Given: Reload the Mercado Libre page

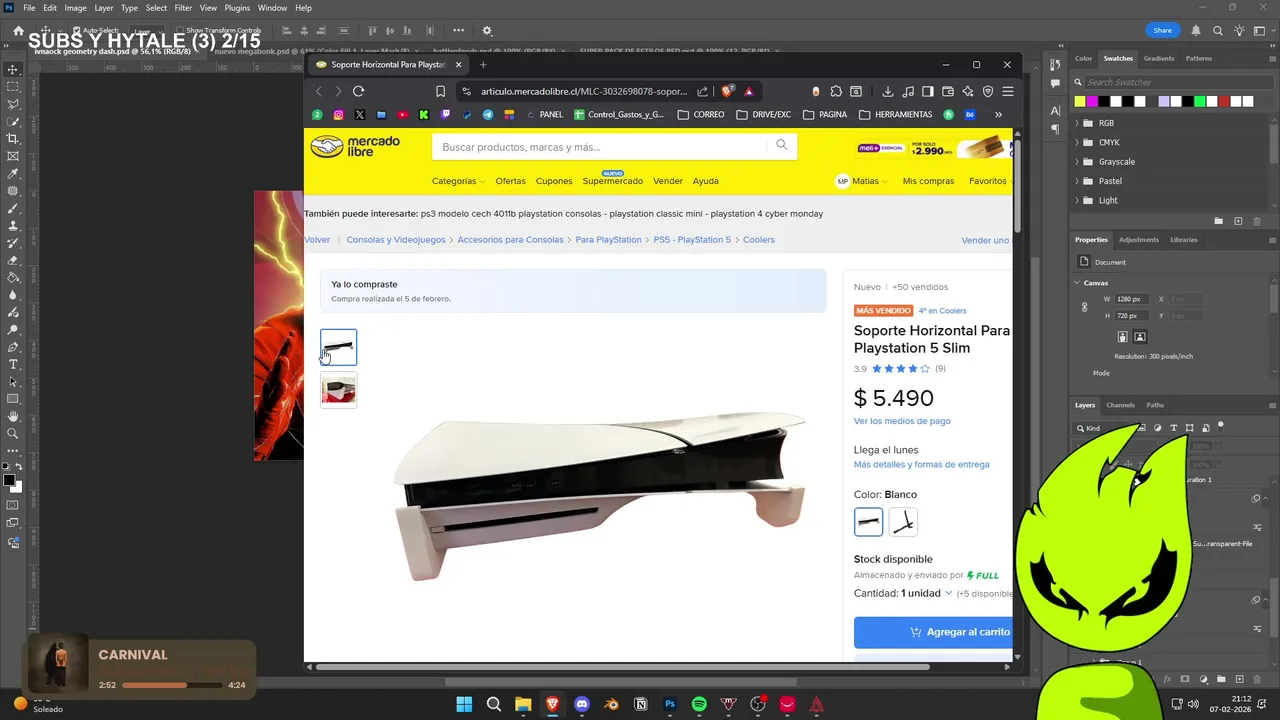Looking at the screenshot, I should [x=358, y=91].
